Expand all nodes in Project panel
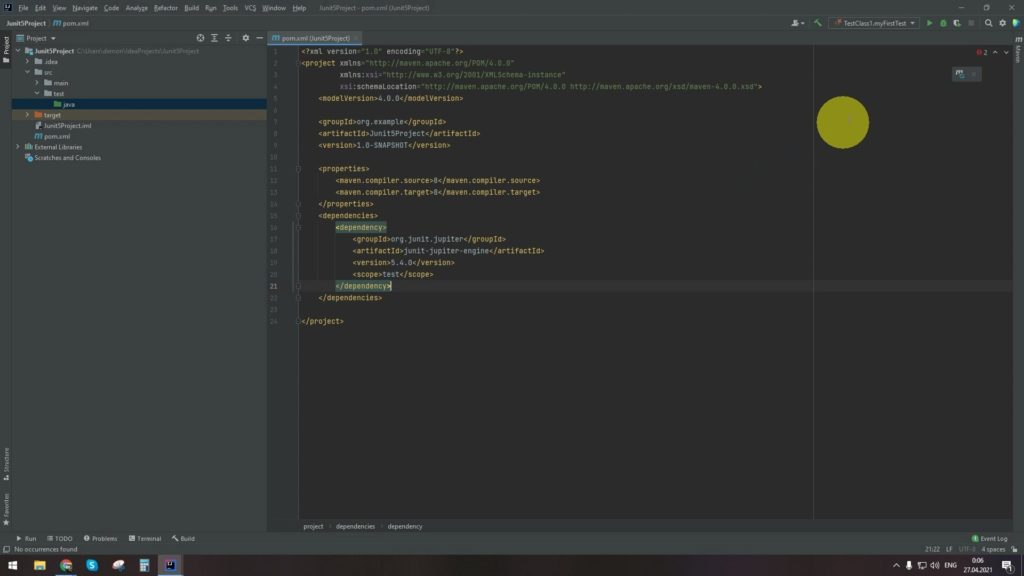This screenshot has height=576, width=1024. pos(214,38)
